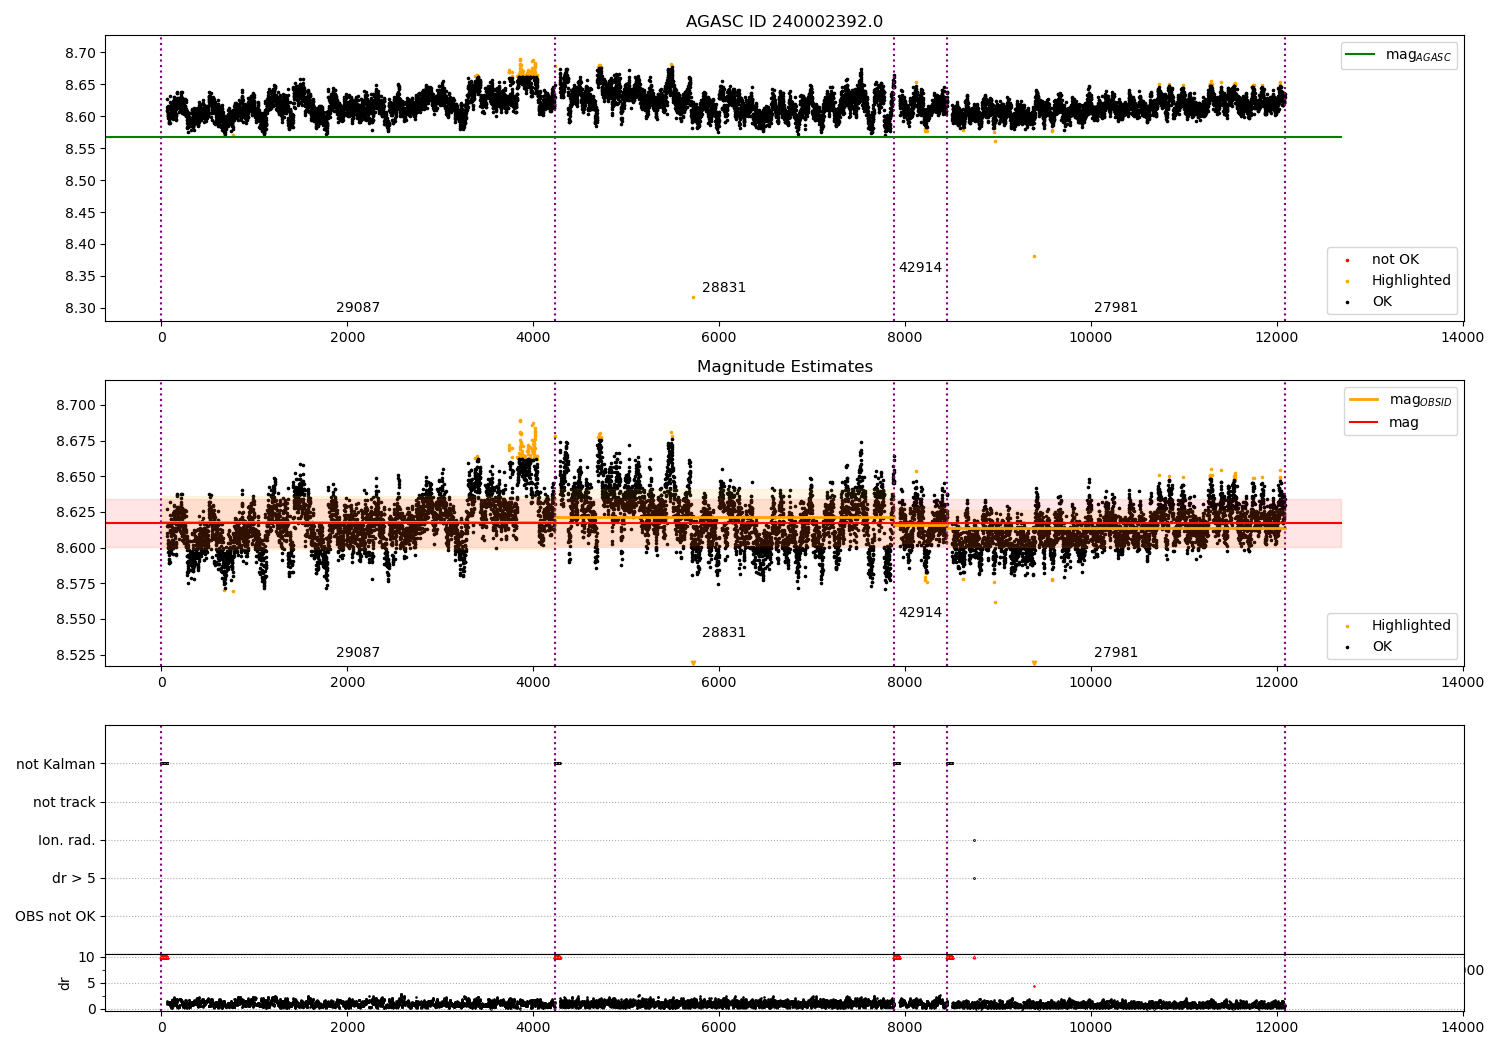Click the 8.30 y-tick of top plot
Screen dimensions: 1500x1050
[x=80, y=308]
